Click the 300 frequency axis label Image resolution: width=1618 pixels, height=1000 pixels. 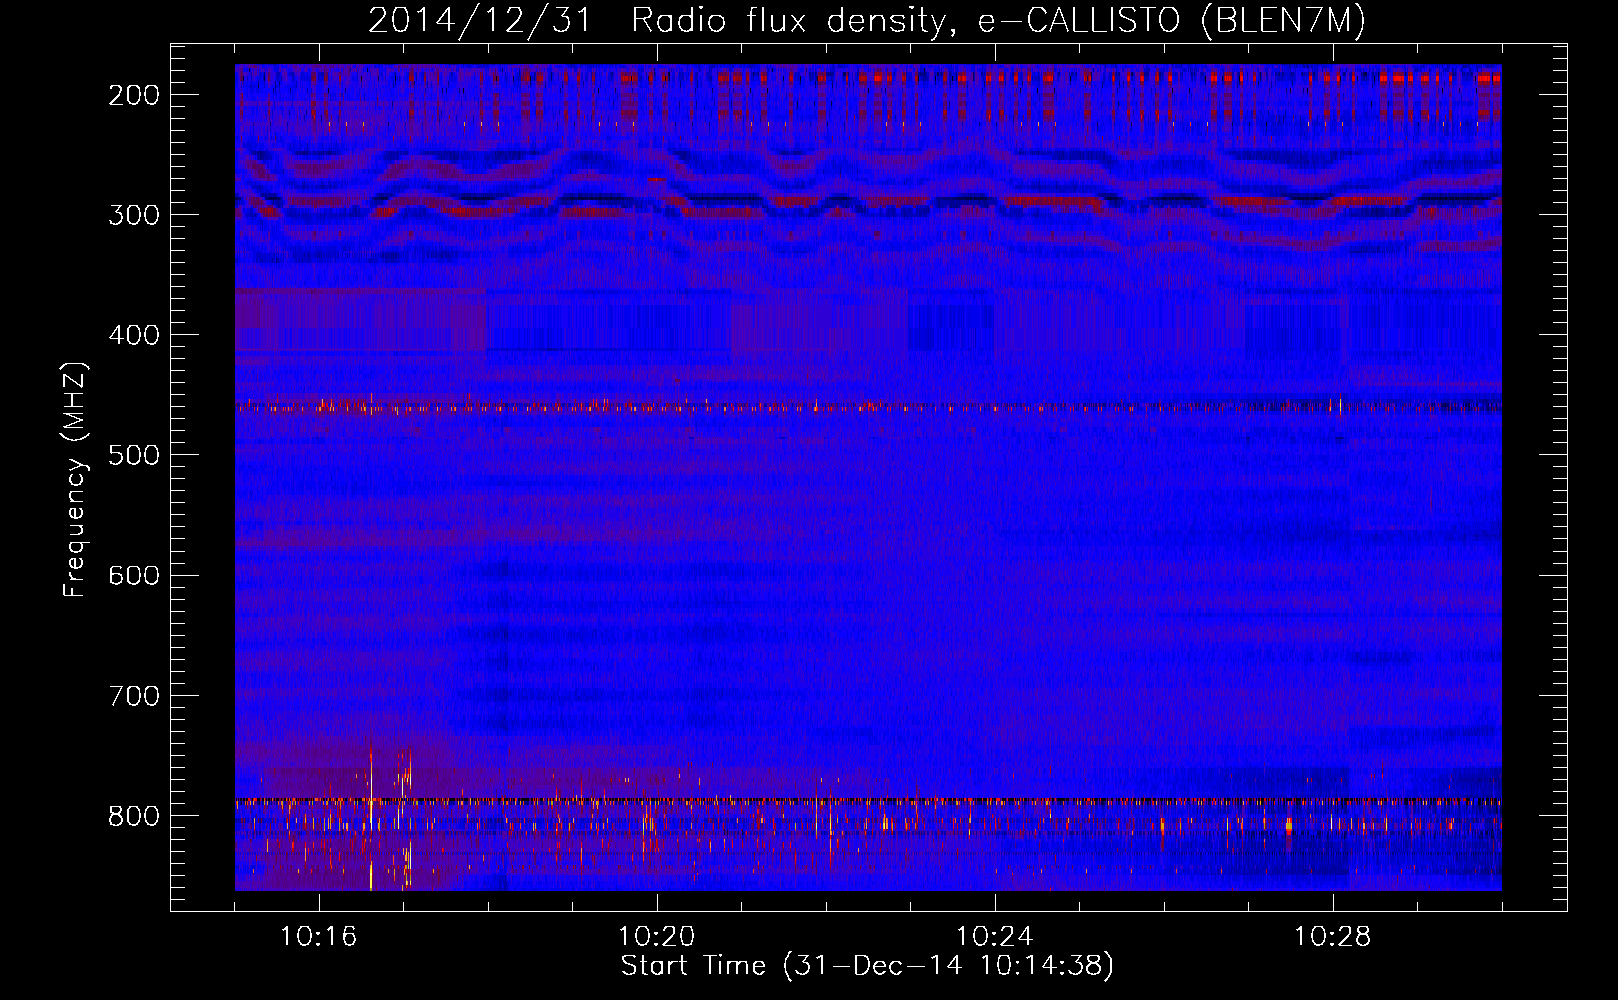(x=134, y=215)
